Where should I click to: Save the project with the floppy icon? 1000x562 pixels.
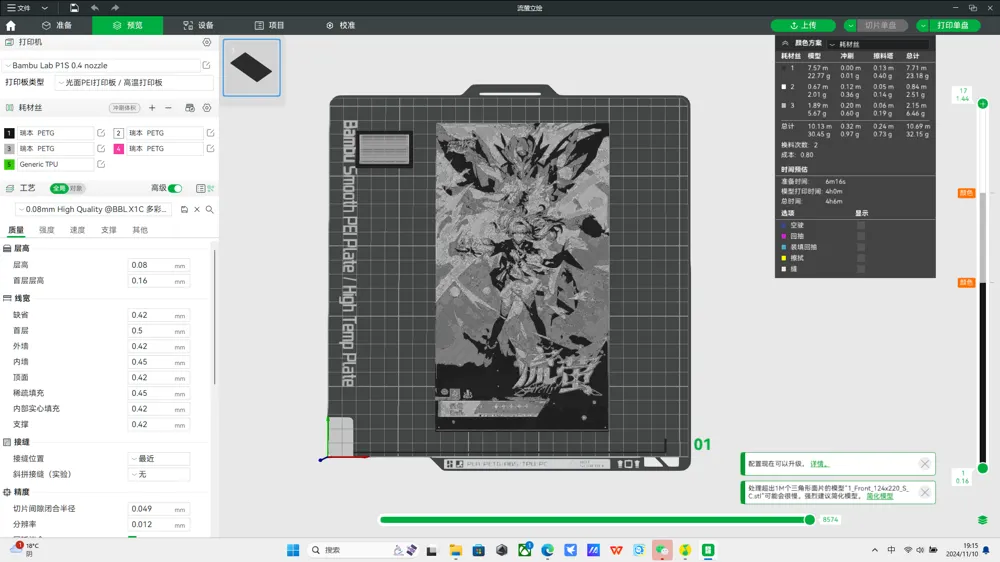point(74,8)
